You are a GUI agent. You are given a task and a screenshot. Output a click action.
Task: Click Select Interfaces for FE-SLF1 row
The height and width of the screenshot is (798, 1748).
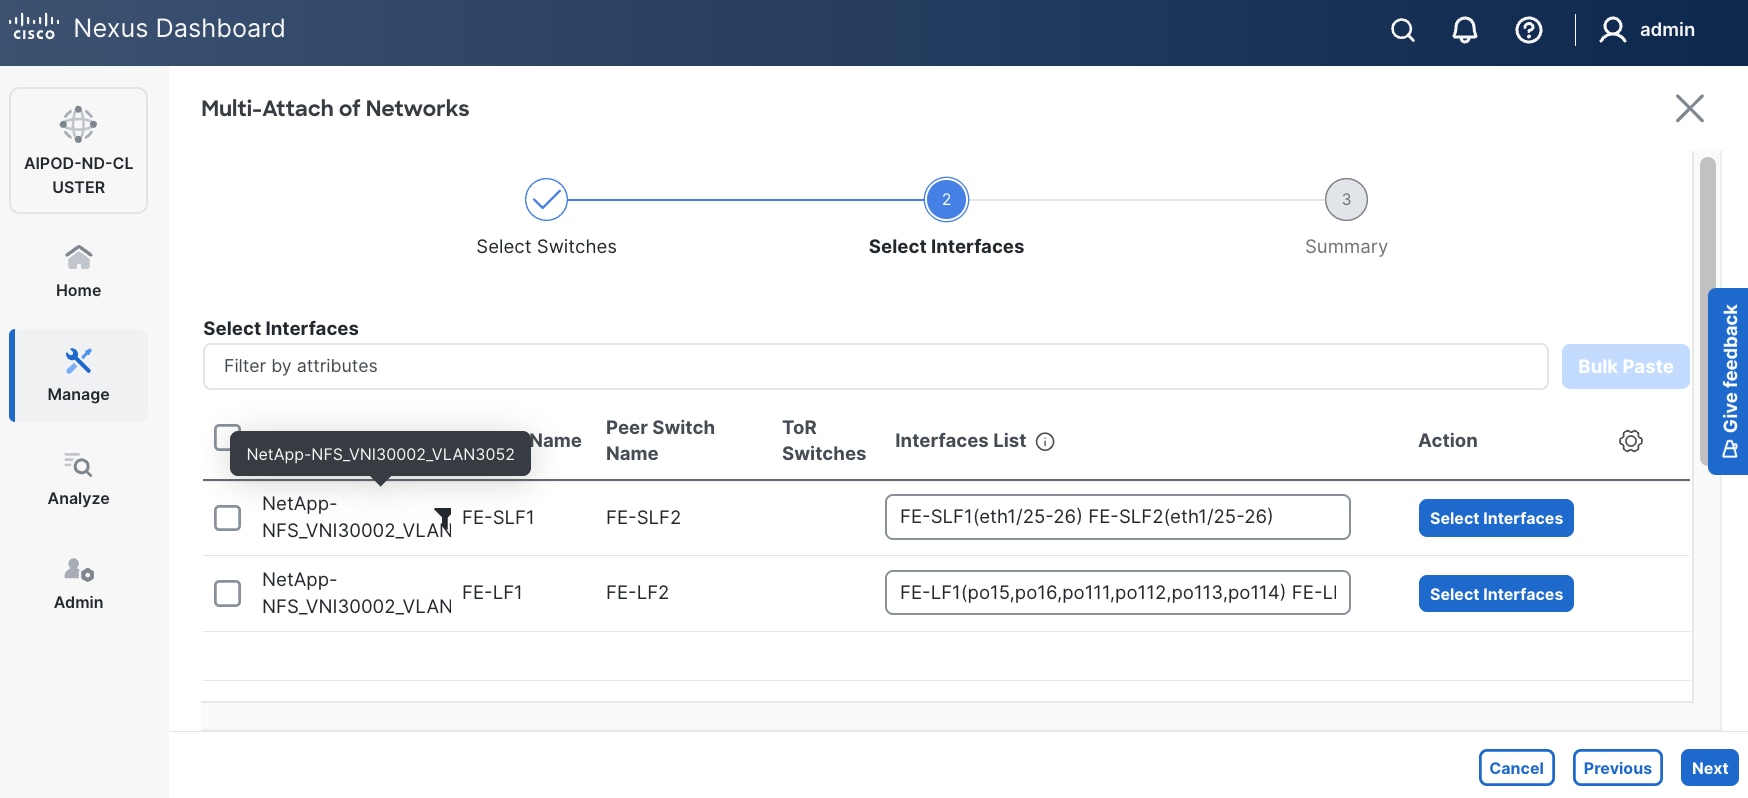(1496, 518)
